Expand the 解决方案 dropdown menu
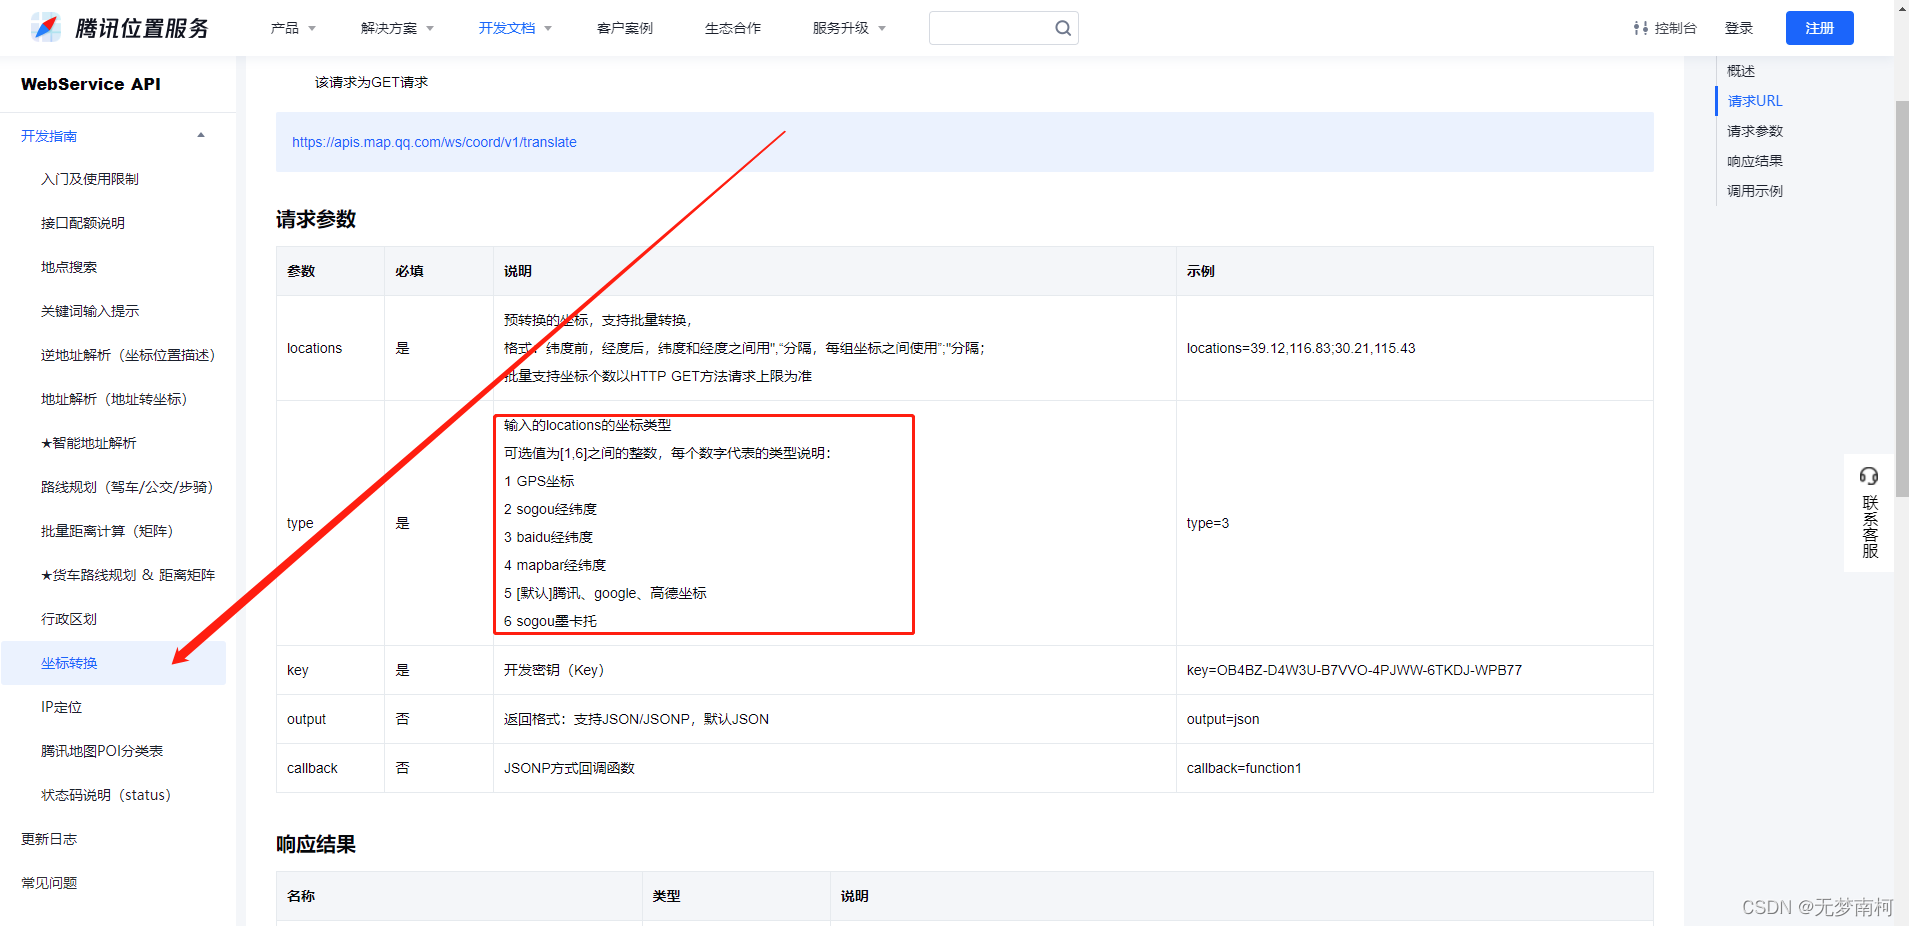1909x926 pixels. click(397, 28)
